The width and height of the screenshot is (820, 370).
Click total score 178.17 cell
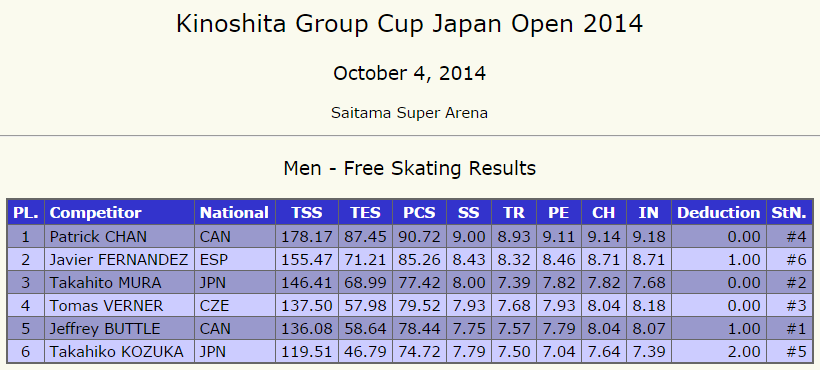tap(307, 237)
